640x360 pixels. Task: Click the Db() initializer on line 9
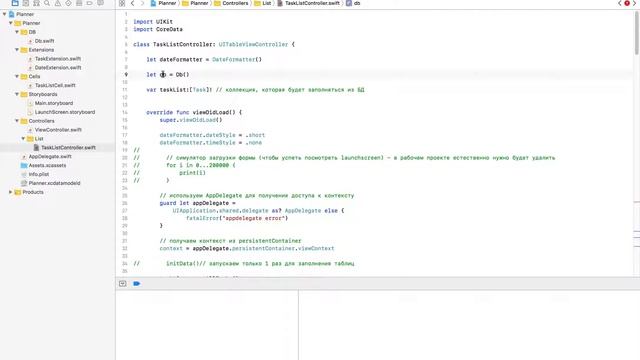tap(182, 74)
